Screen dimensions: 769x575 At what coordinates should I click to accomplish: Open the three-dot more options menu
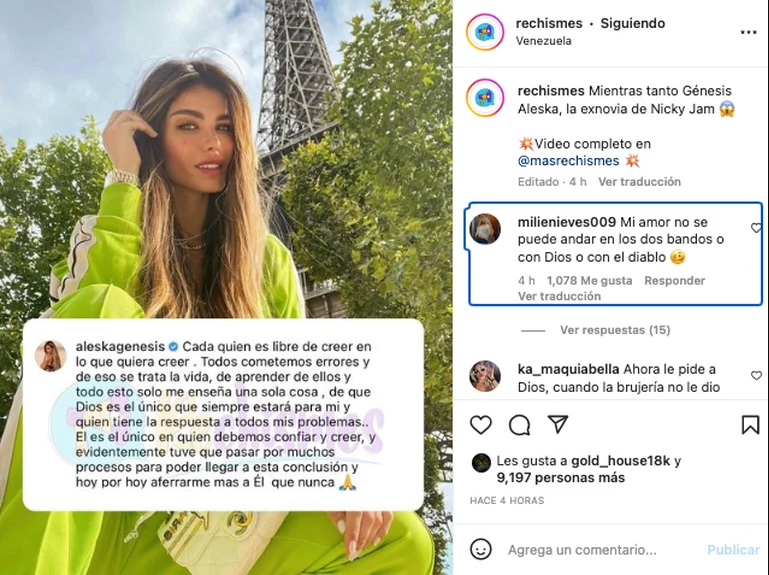748,32
